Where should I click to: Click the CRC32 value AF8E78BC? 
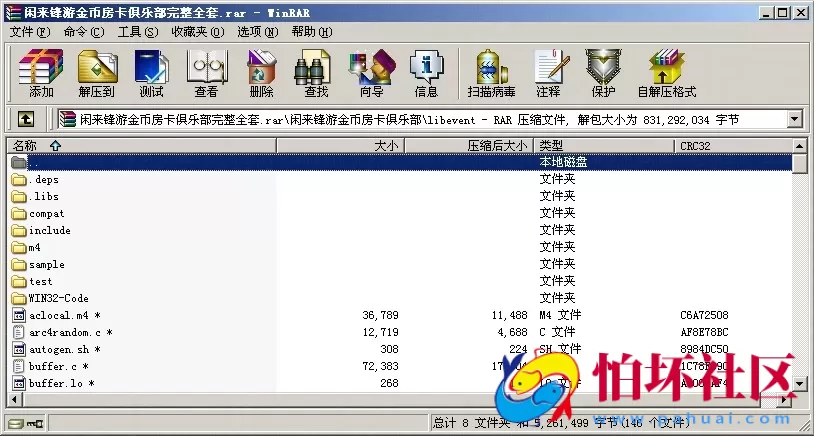point(704,332)
